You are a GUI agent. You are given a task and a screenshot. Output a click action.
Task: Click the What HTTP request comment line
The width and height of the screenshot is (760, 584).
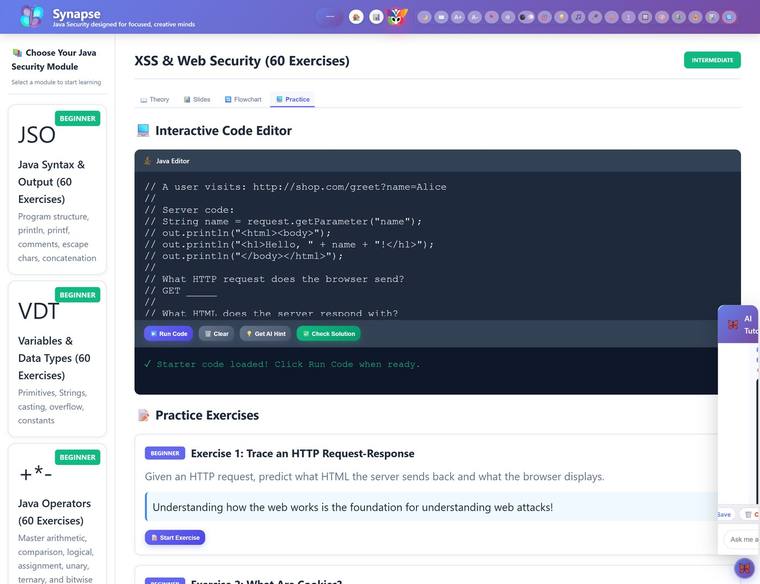[274, 279]
